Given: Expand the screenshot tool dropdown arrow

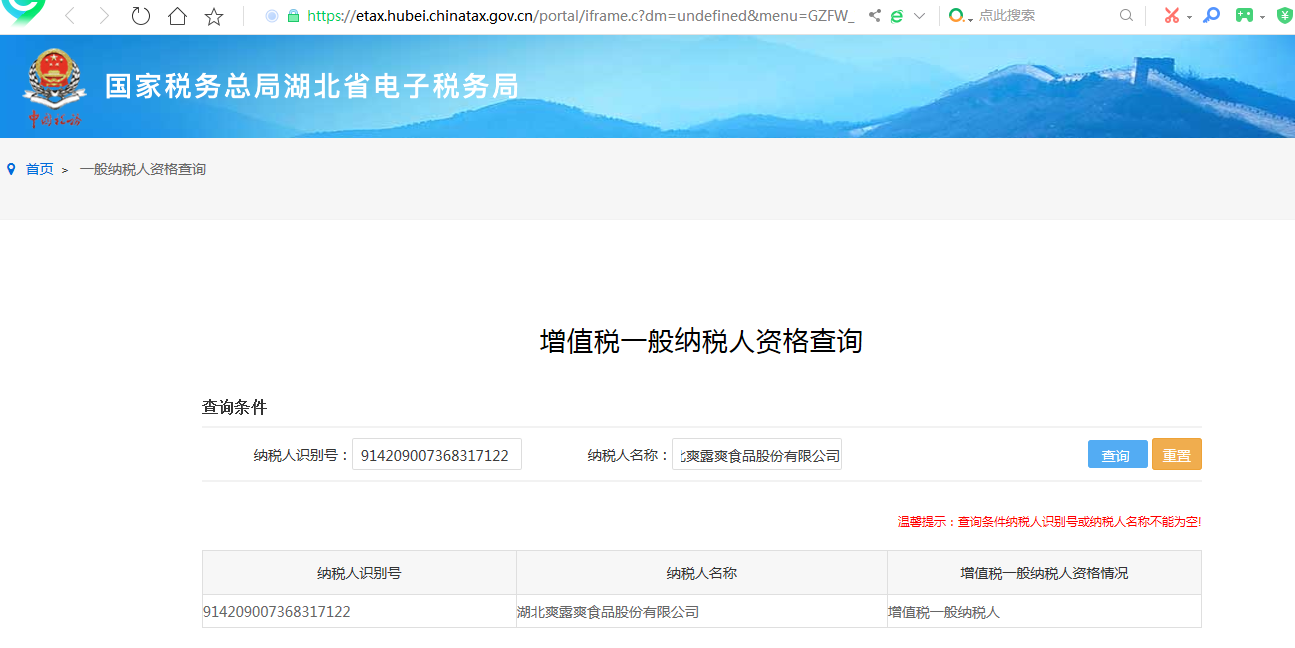Looking at the screenshot, I should coord(1189,17).
